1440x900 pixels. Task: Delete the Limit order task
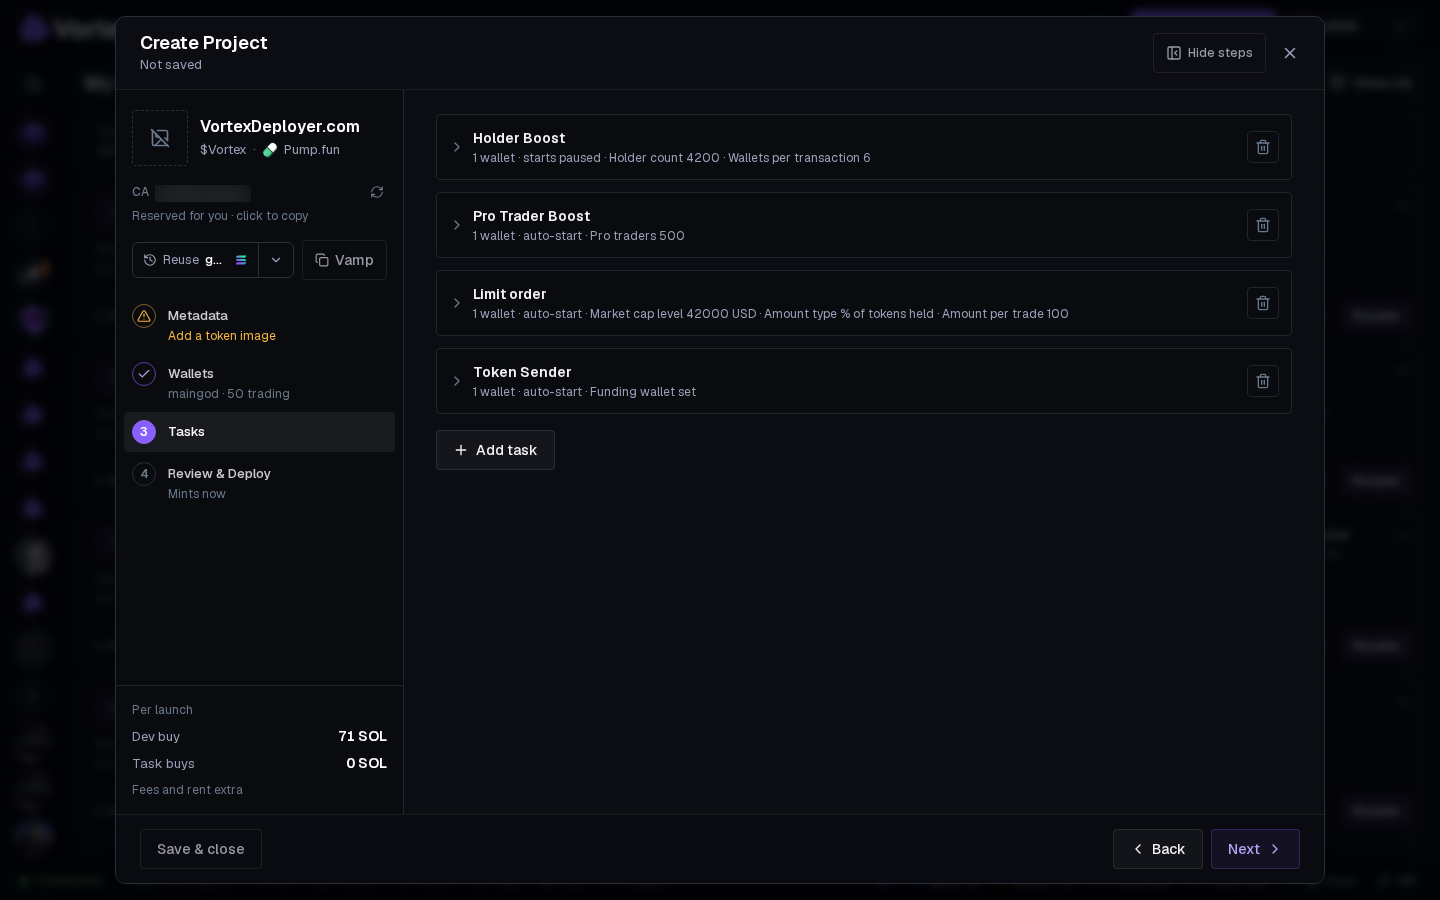(1263, 303)
